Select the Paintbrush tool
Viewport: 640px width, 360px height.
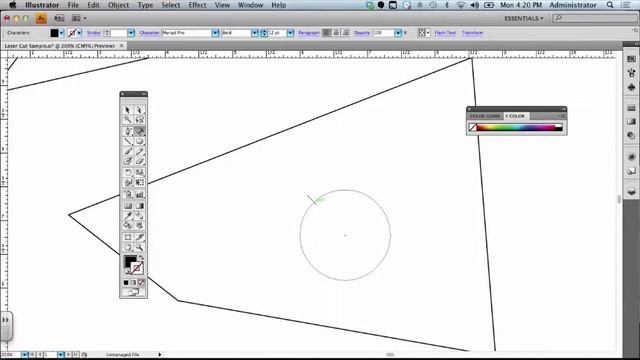coord(128,151)
